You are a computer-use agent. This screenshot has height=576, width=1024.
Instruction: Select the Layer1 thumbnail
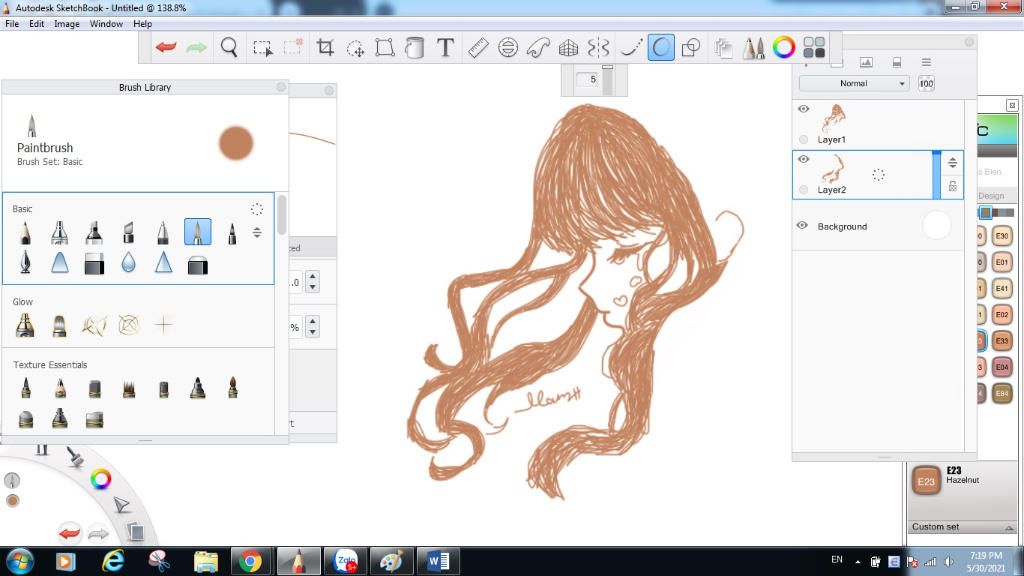pyautogui.click(x=832, y=119)
